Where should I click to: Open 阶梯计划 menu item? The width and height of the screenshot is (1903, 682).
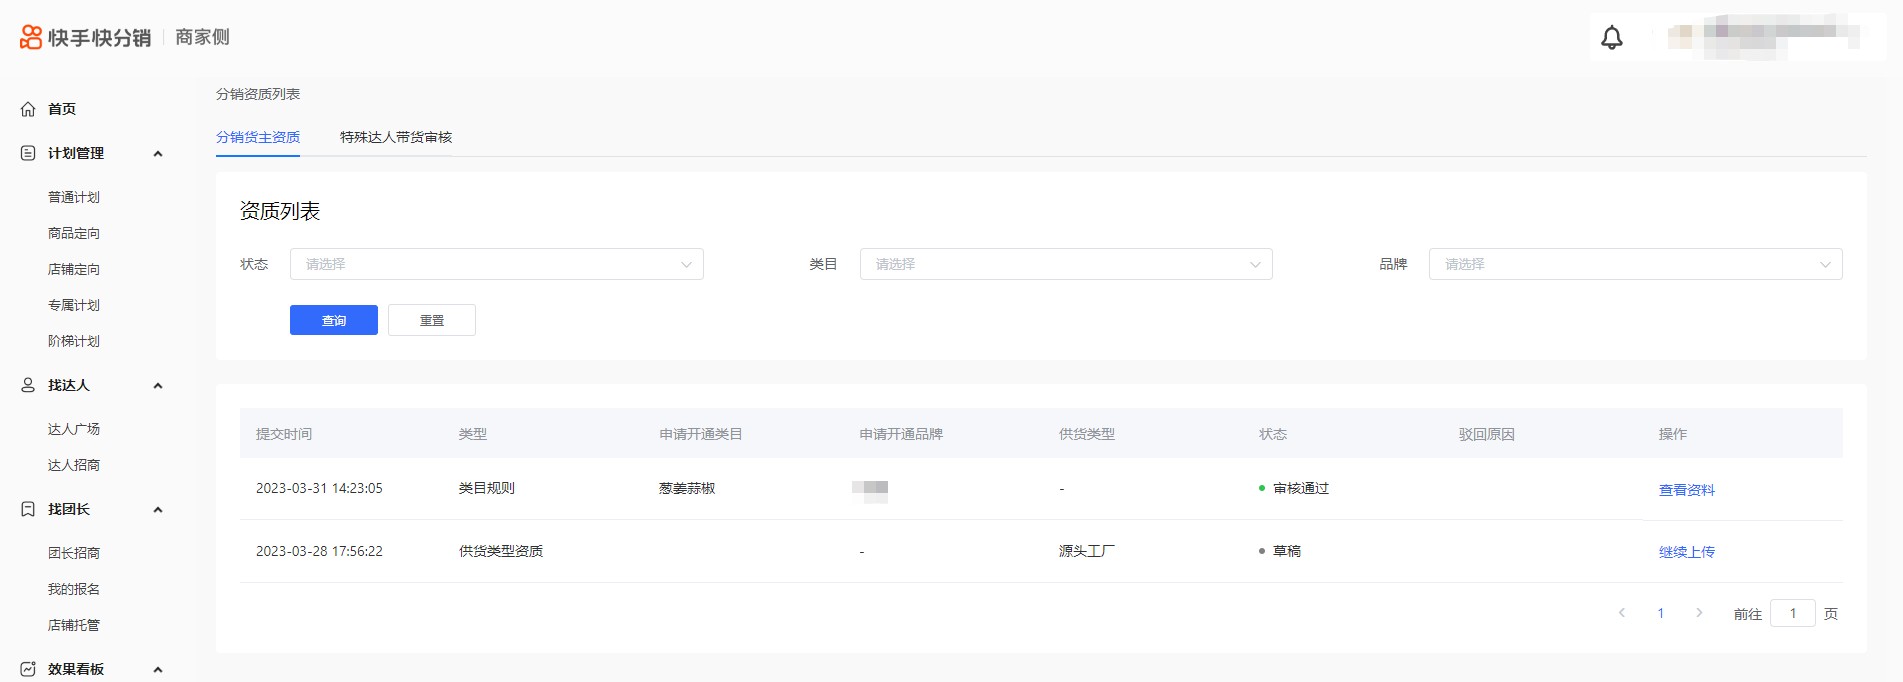[74, 341]
